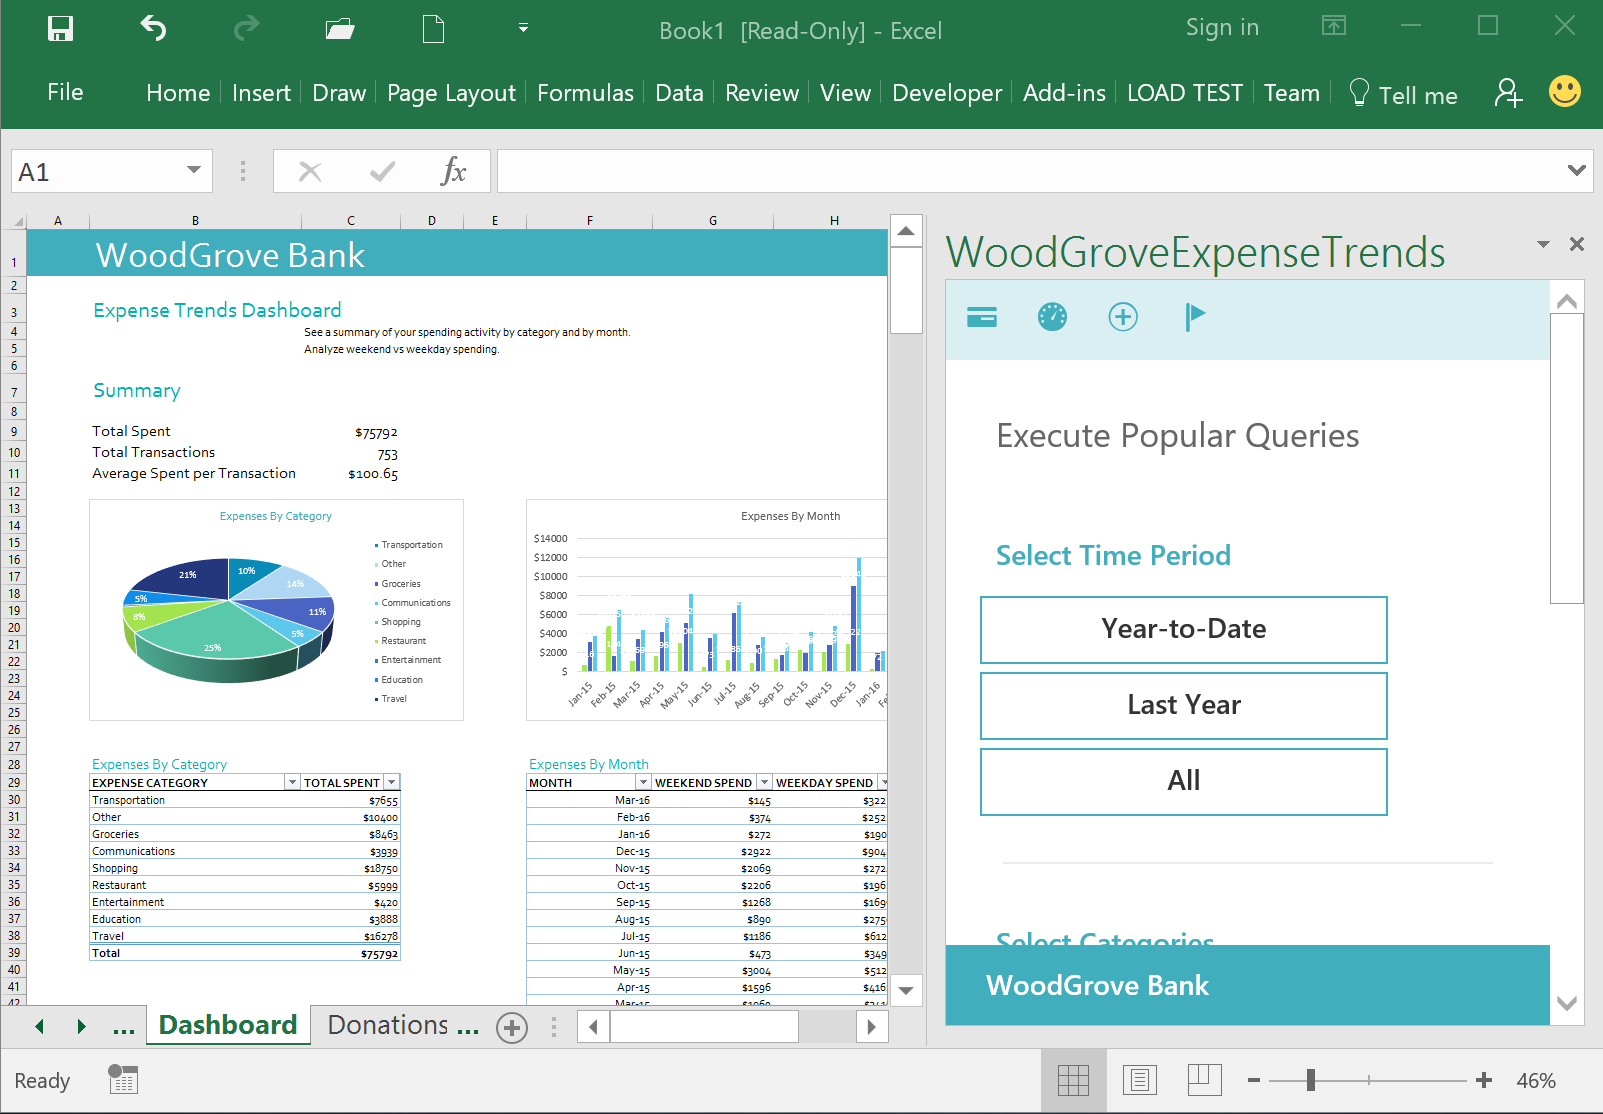
Task: Click the previous sheet navigation arrow
Action: 40,1026
